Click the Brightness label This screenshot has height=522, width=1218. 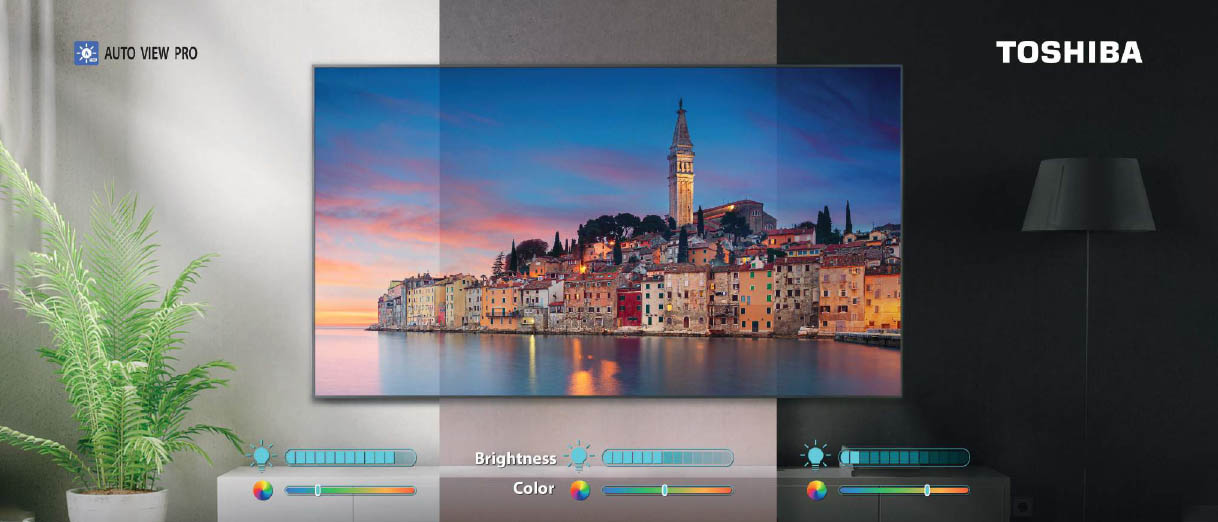pyautogui.click(x=515, y=459)
